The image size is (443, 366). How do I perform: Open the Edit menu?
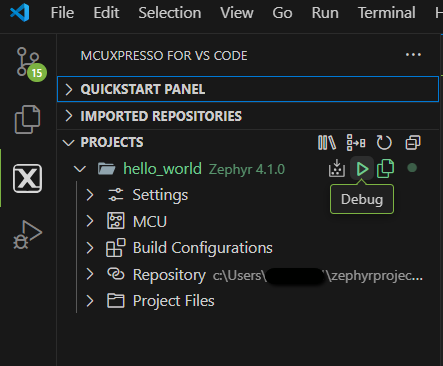coord(106,13)
